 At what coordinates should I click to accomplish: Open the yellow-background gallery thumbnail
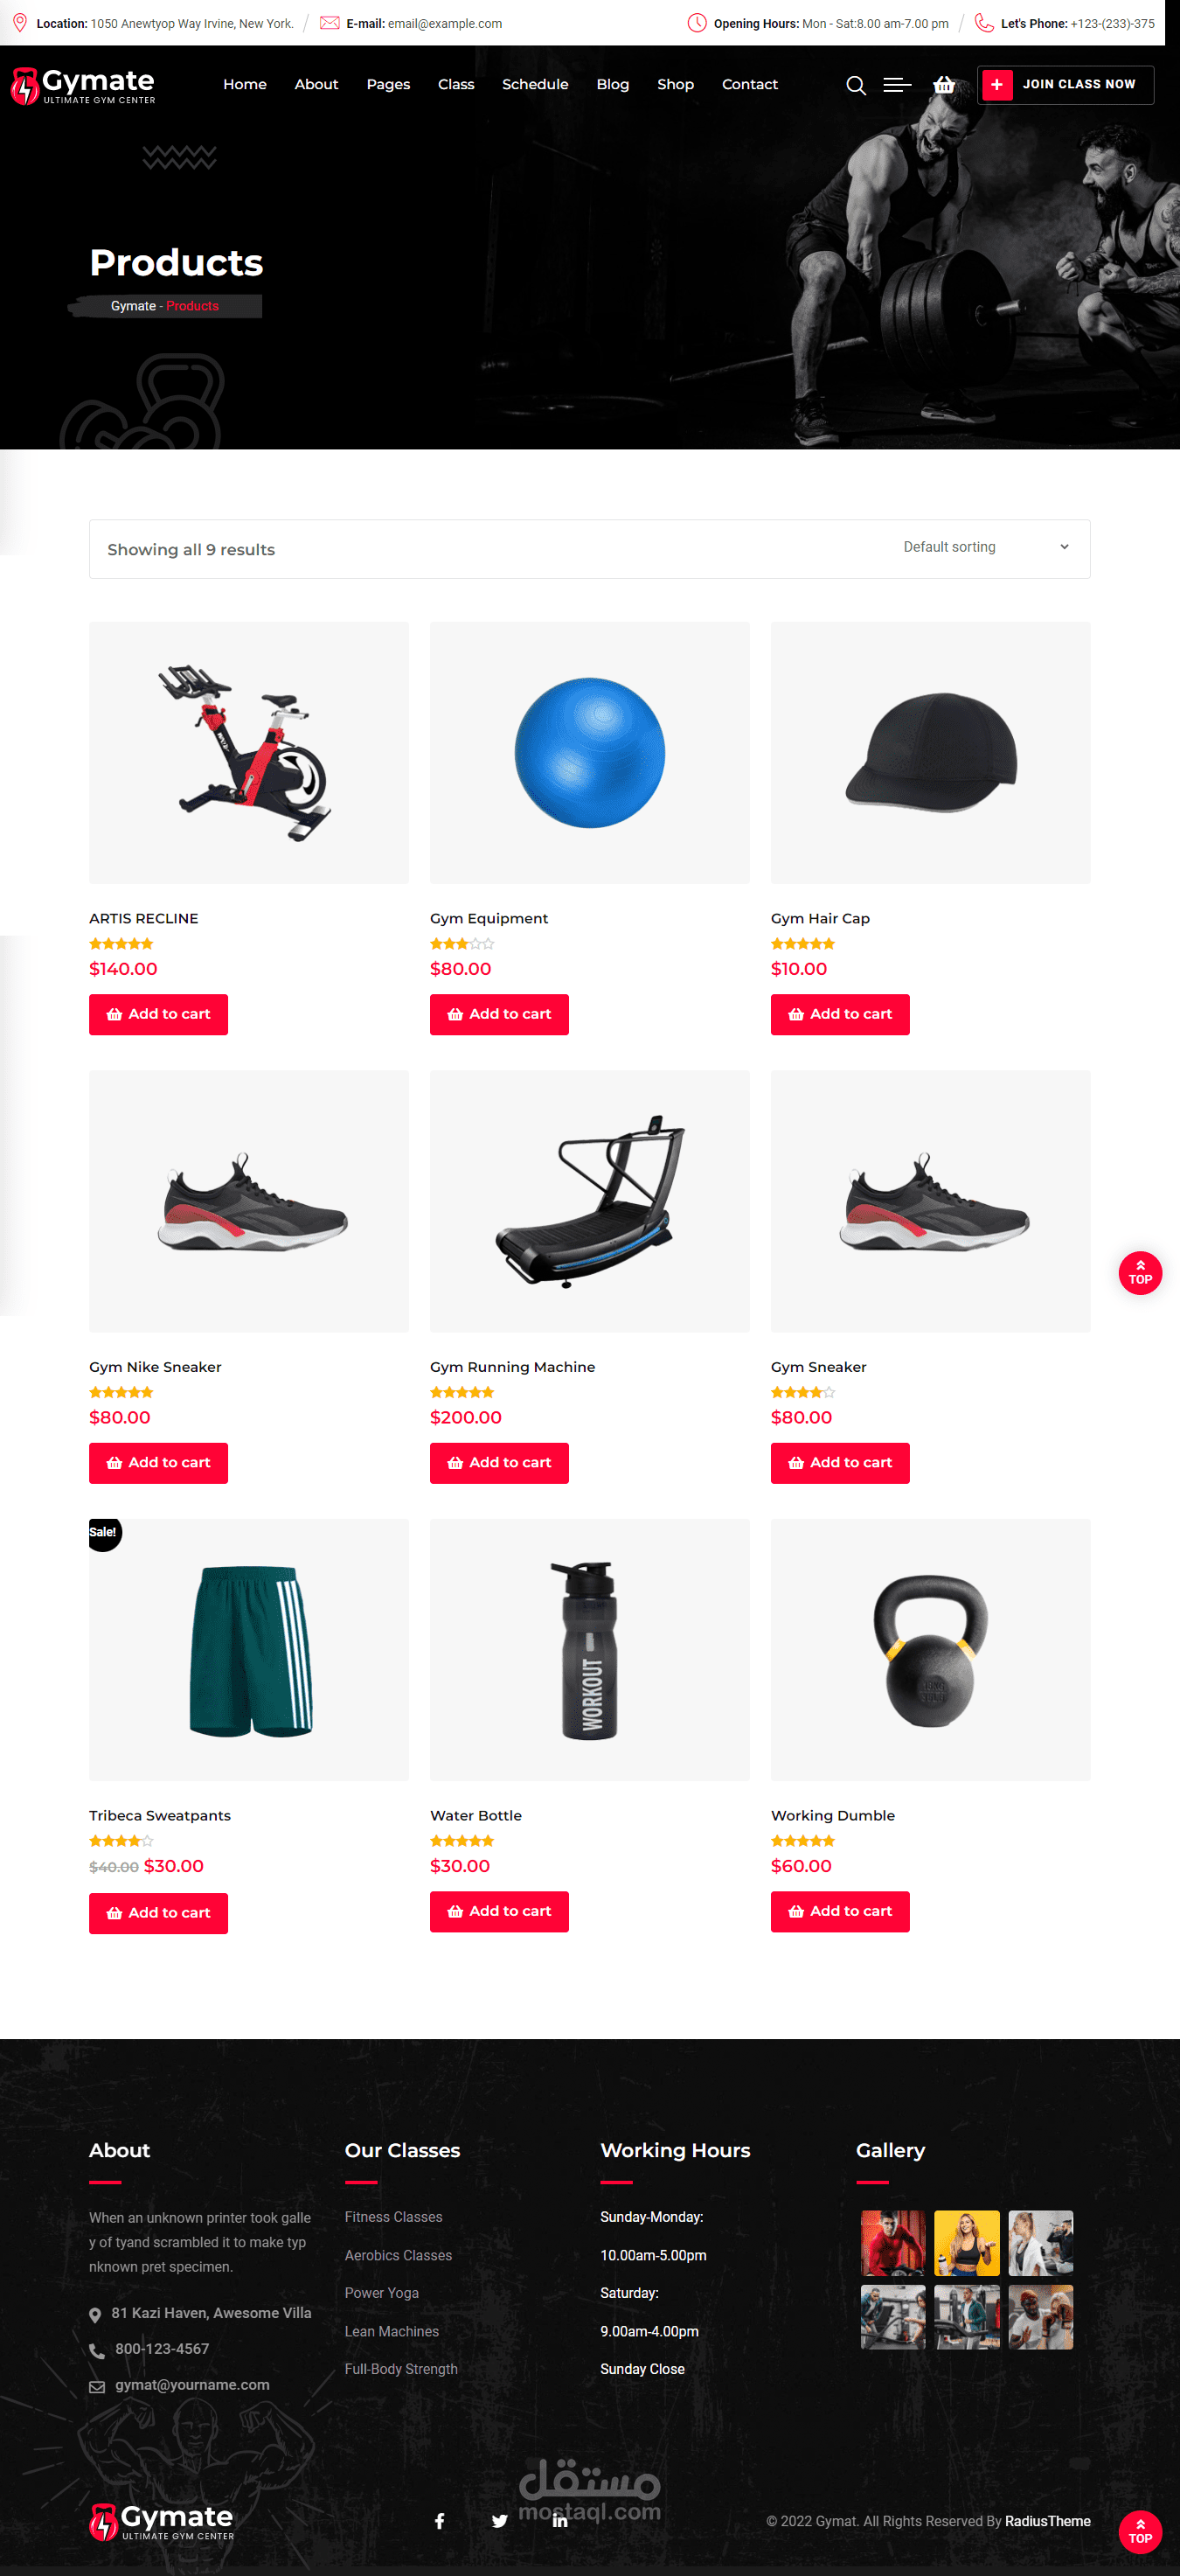967,2243
